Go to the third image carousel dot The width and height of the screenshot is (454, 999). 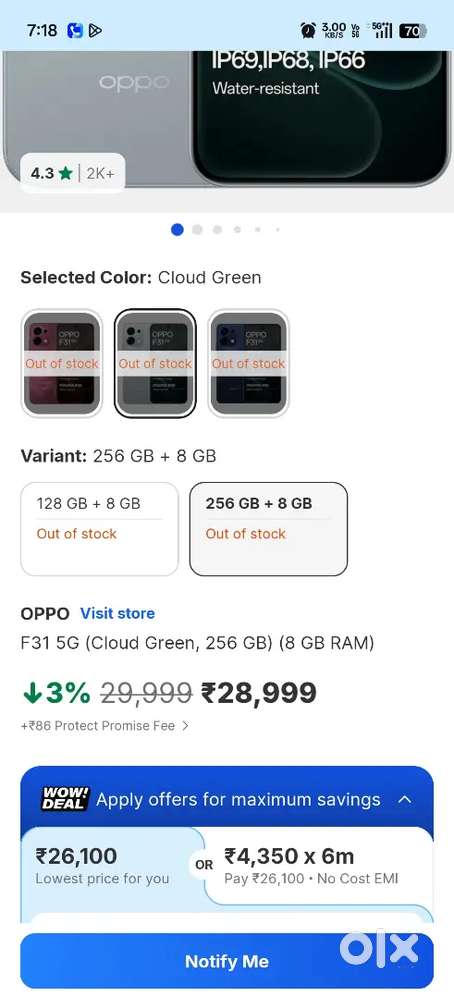tap(218, 229)
